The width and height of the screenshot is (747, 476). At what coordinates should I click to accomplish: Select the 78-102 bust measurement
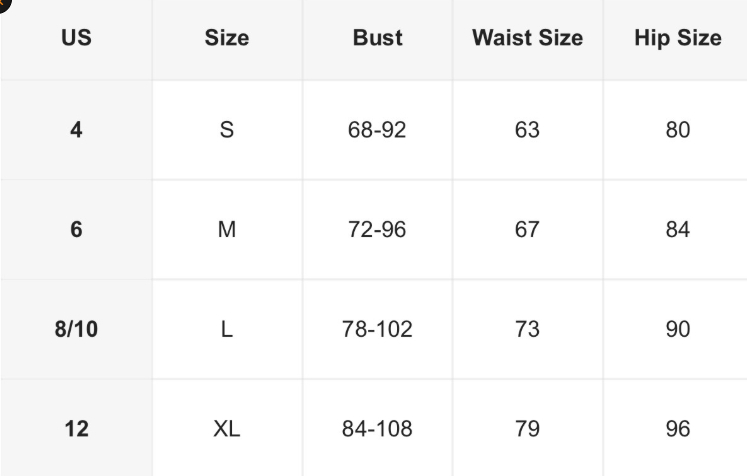coord(377,330)
